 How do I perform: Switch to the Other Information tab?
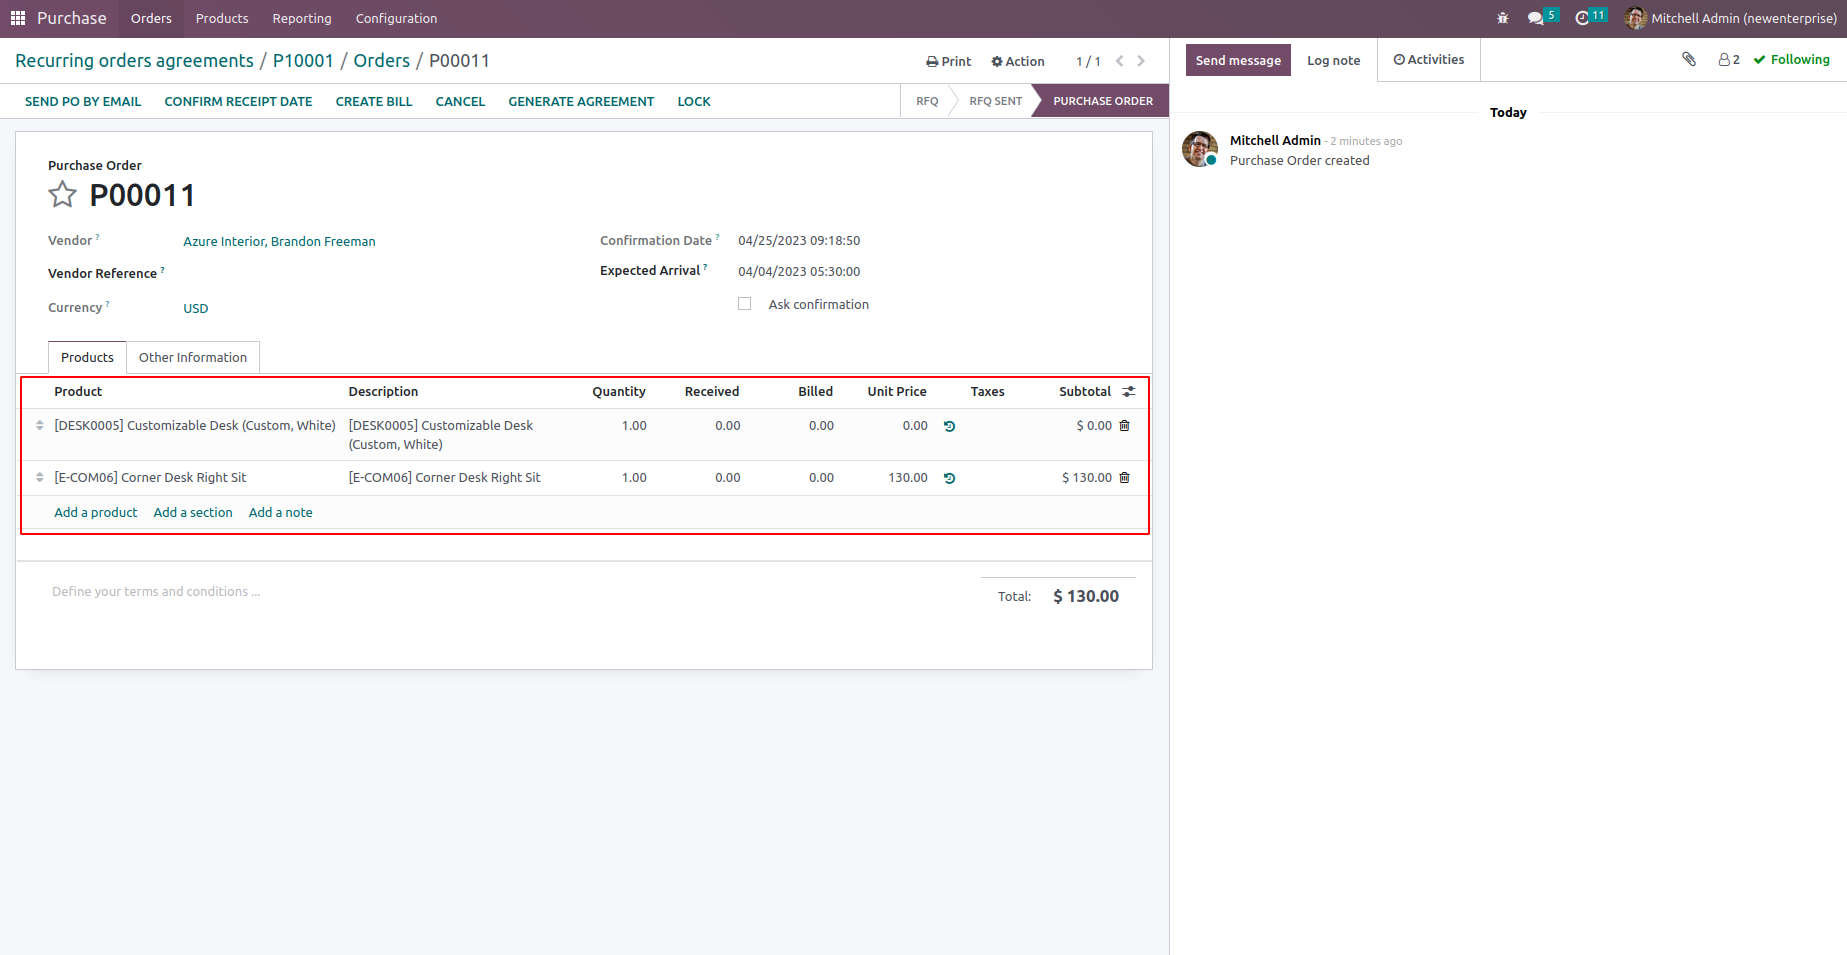pyautogui.click(x=193, y=357)
